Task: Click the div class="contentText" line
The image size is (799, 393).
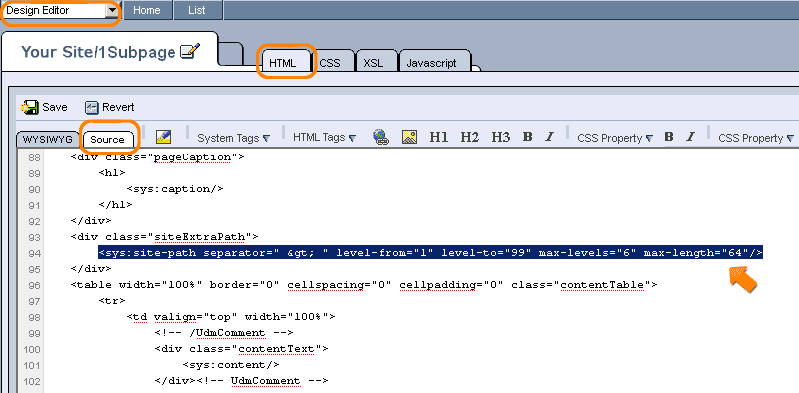Action: point(242,349)
